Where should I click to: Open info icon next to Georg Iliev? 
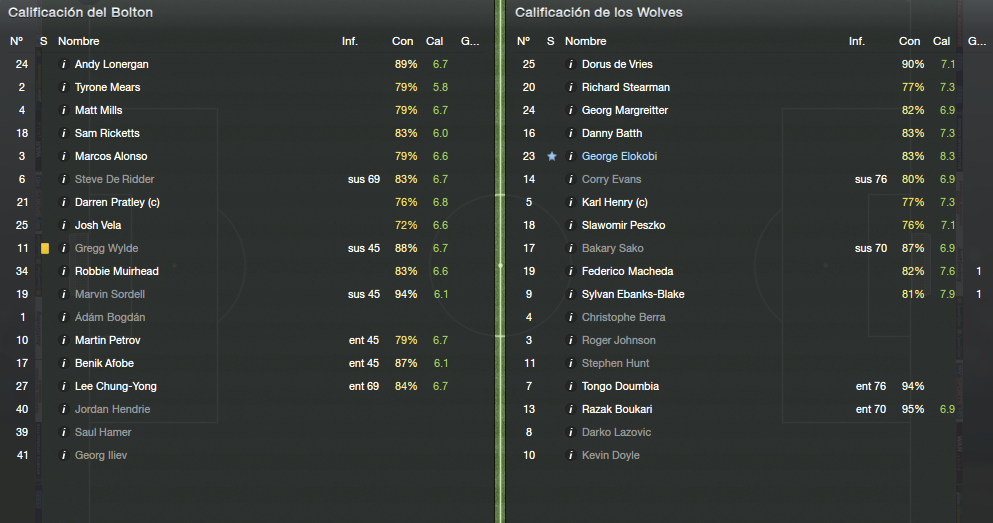point(63,455)
